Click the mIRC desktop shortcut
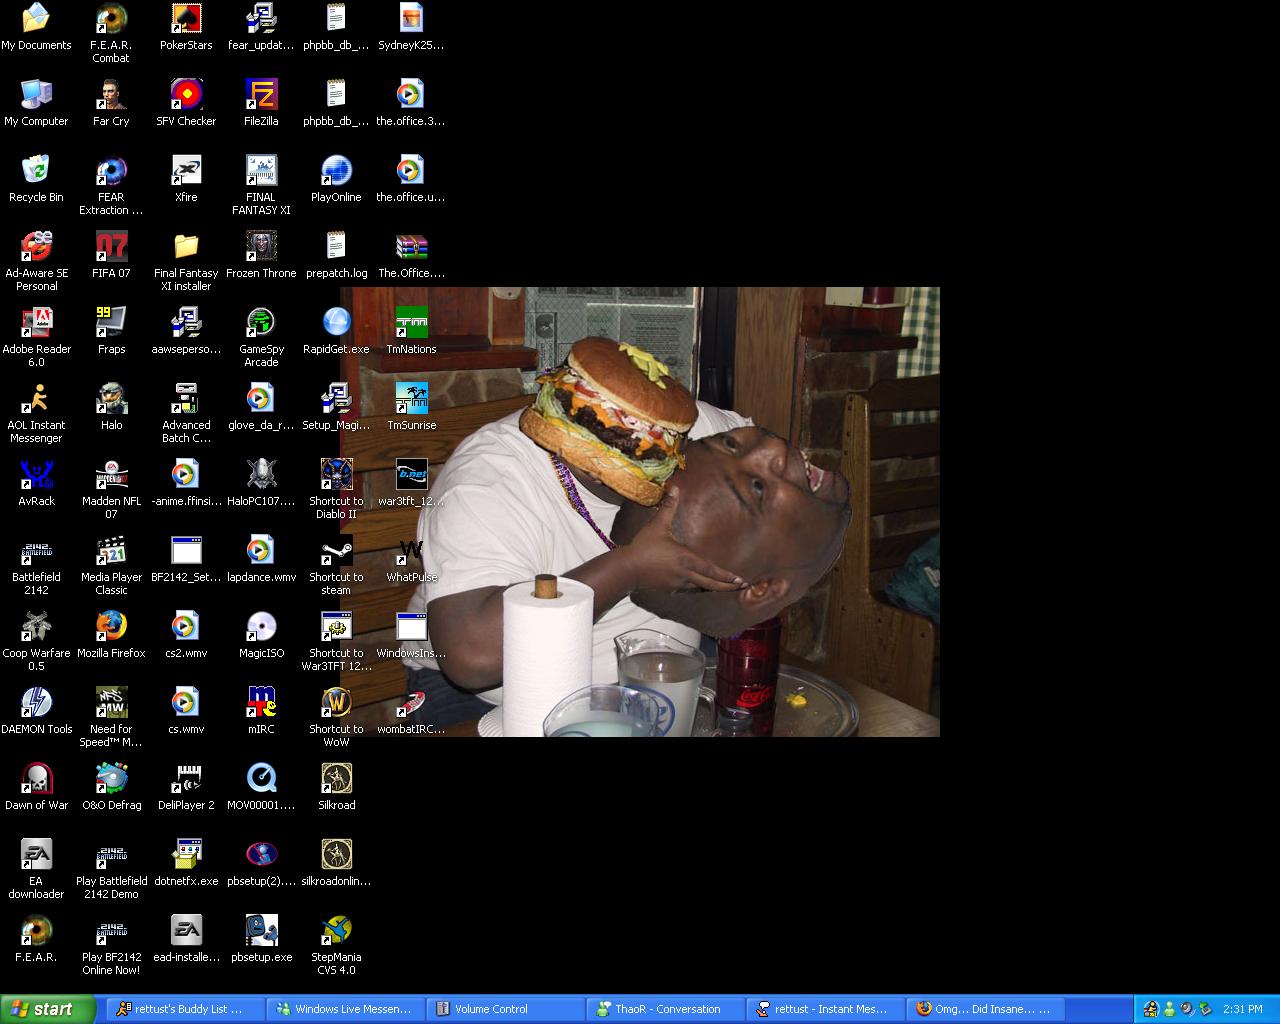Screen dimensions: 1280x1024 point(261,704)
